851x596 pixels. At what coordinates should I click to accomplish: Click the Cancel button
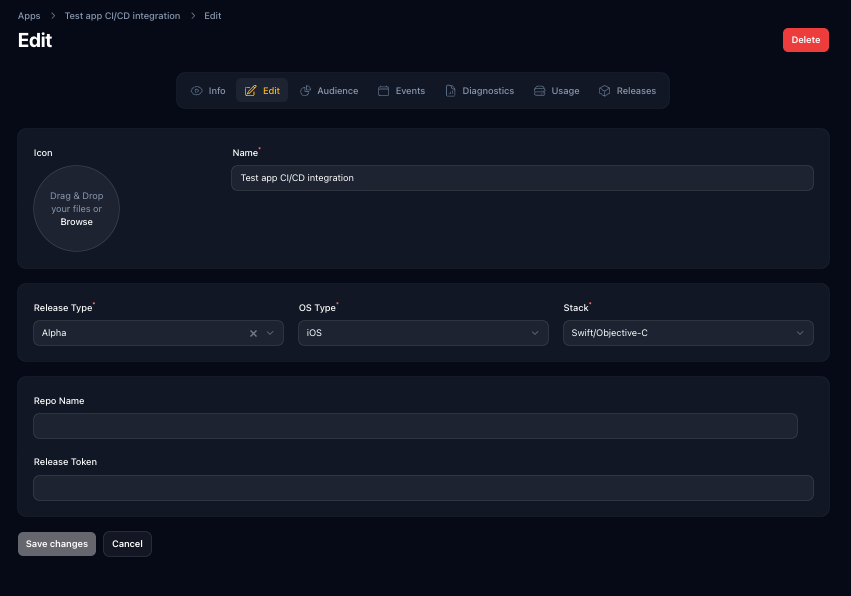pos(127,544)
